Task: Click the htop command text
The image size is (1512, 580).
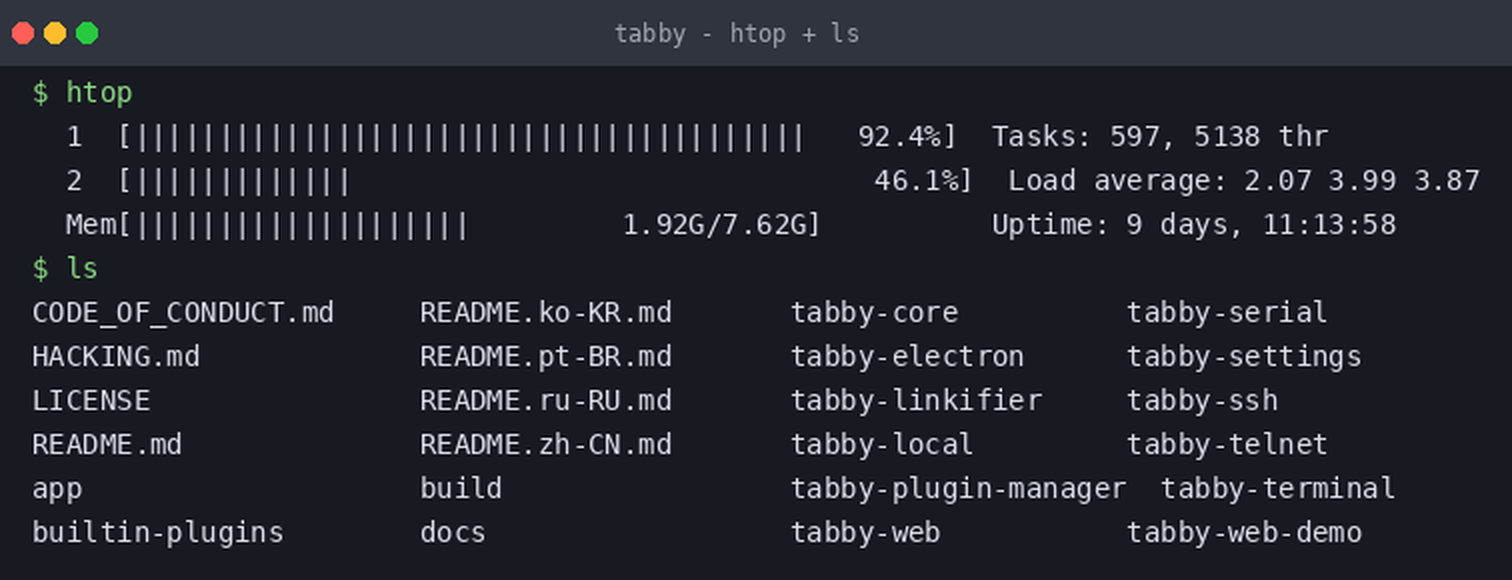Action: (x=99, y=93)
